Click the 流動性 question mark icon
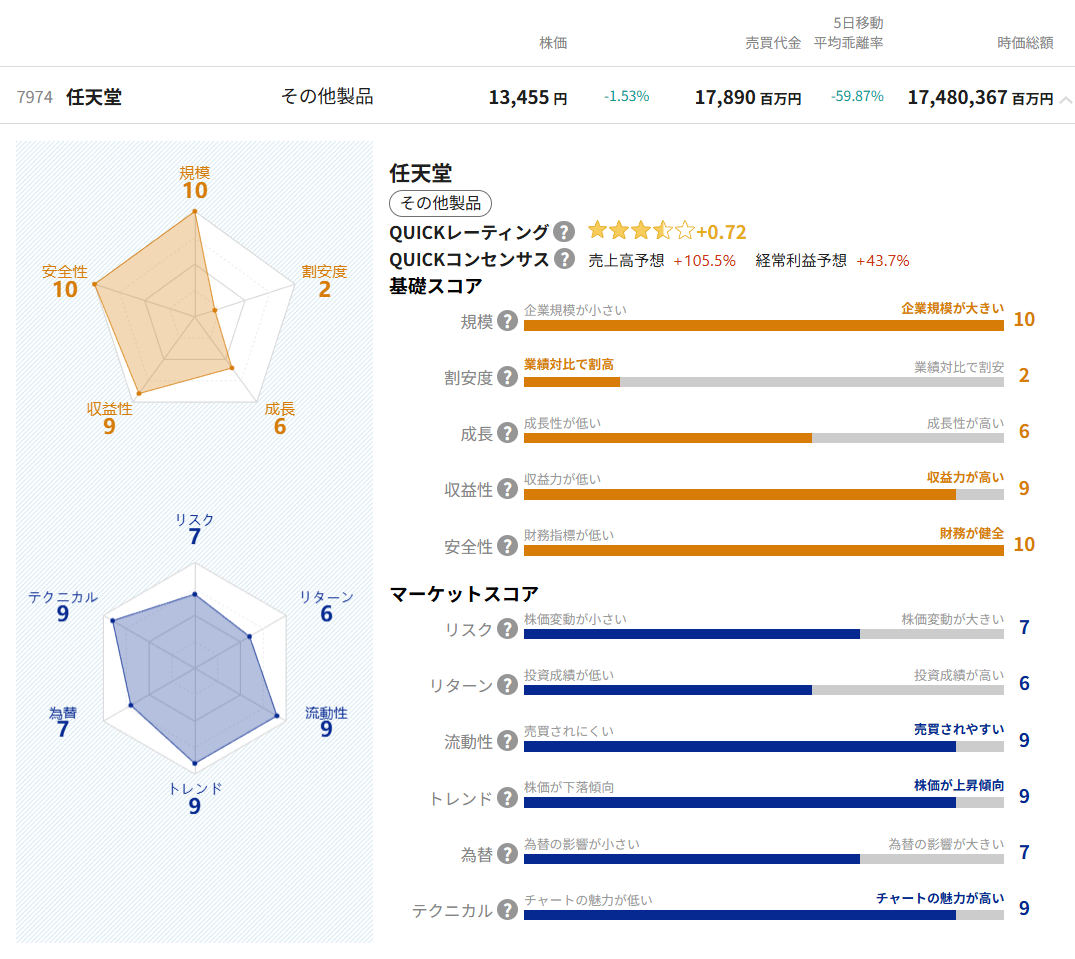Viewport: 1075px width, 959px height. click(x=508, y=741)
